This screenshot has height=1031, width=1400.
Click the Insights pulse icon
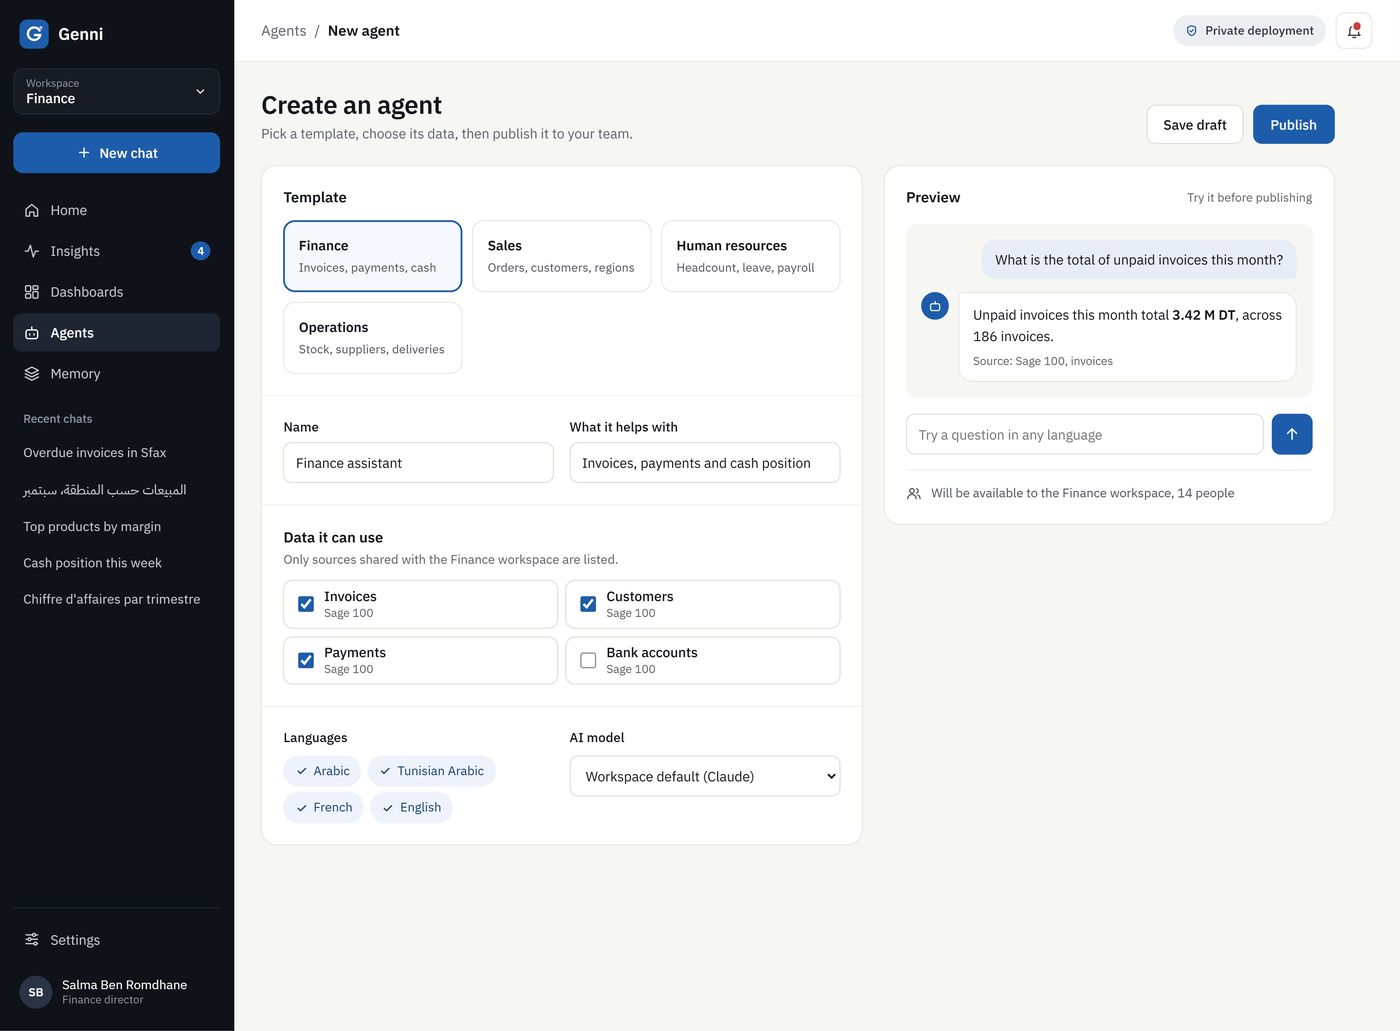[x=32, y=251]
